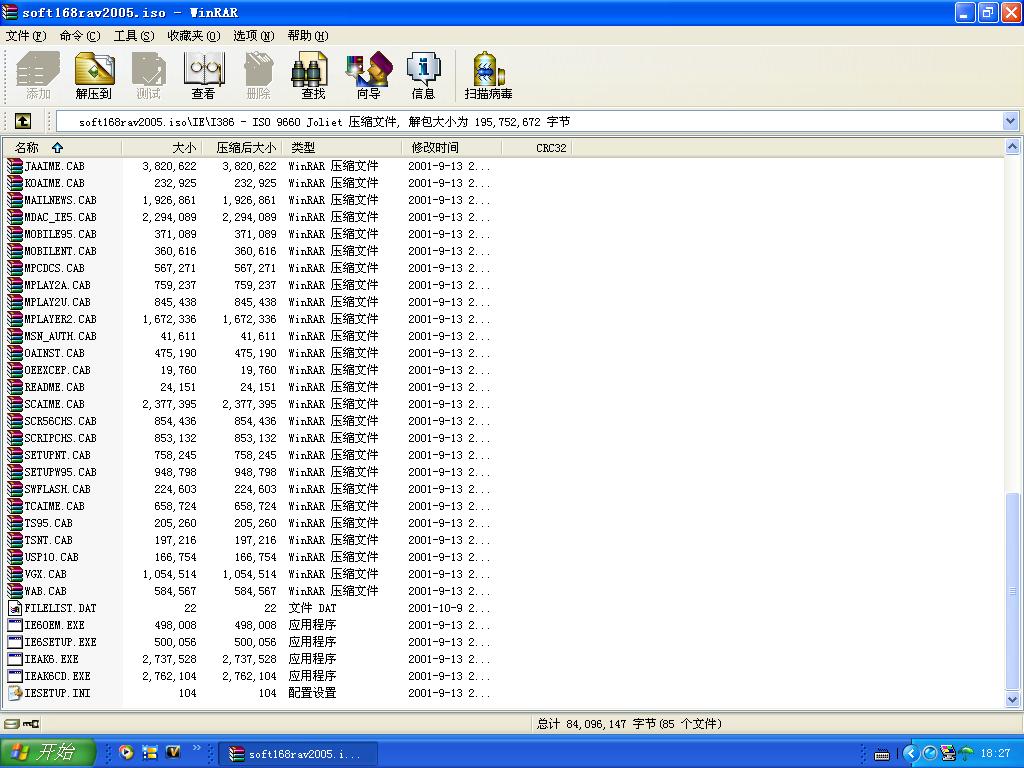Sort by 大小 column header
Screen dimensions: 1024x768
click(x=162, y=148)
